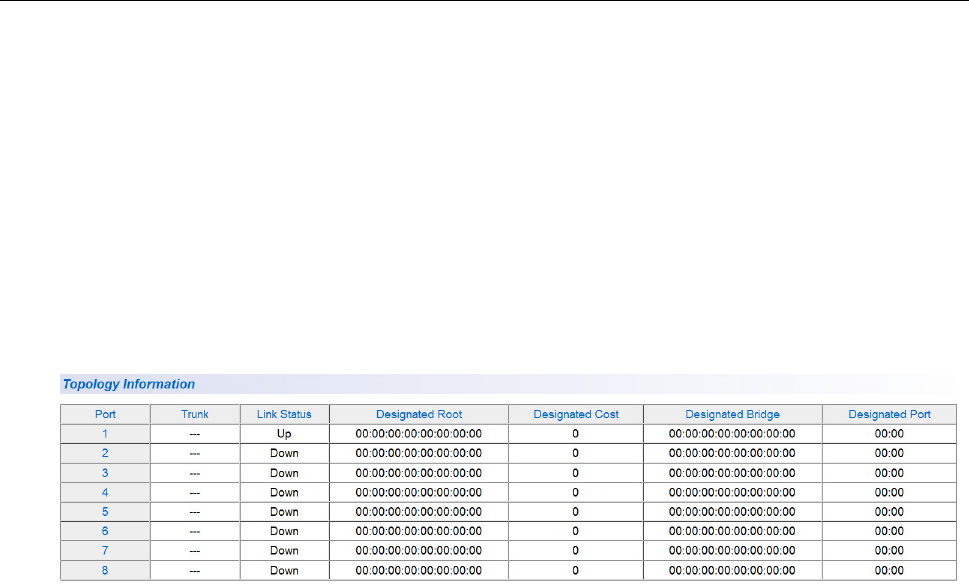Click the port 4 link
Viewport: 969px width, 585px height.
point(105,492)
